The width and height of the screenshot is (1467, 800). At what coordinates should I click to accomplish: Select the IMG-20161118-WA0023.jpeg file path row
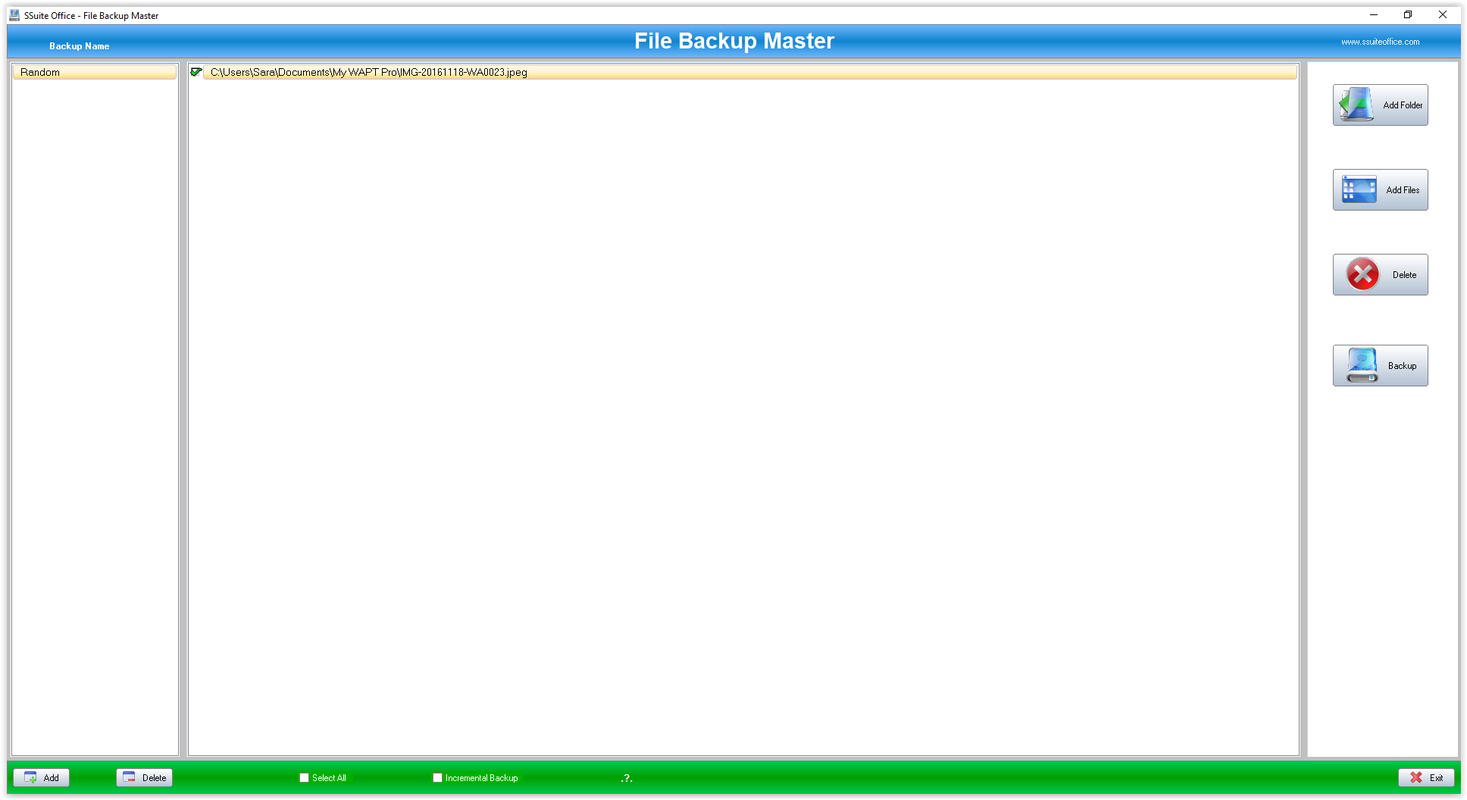point(750,72)
